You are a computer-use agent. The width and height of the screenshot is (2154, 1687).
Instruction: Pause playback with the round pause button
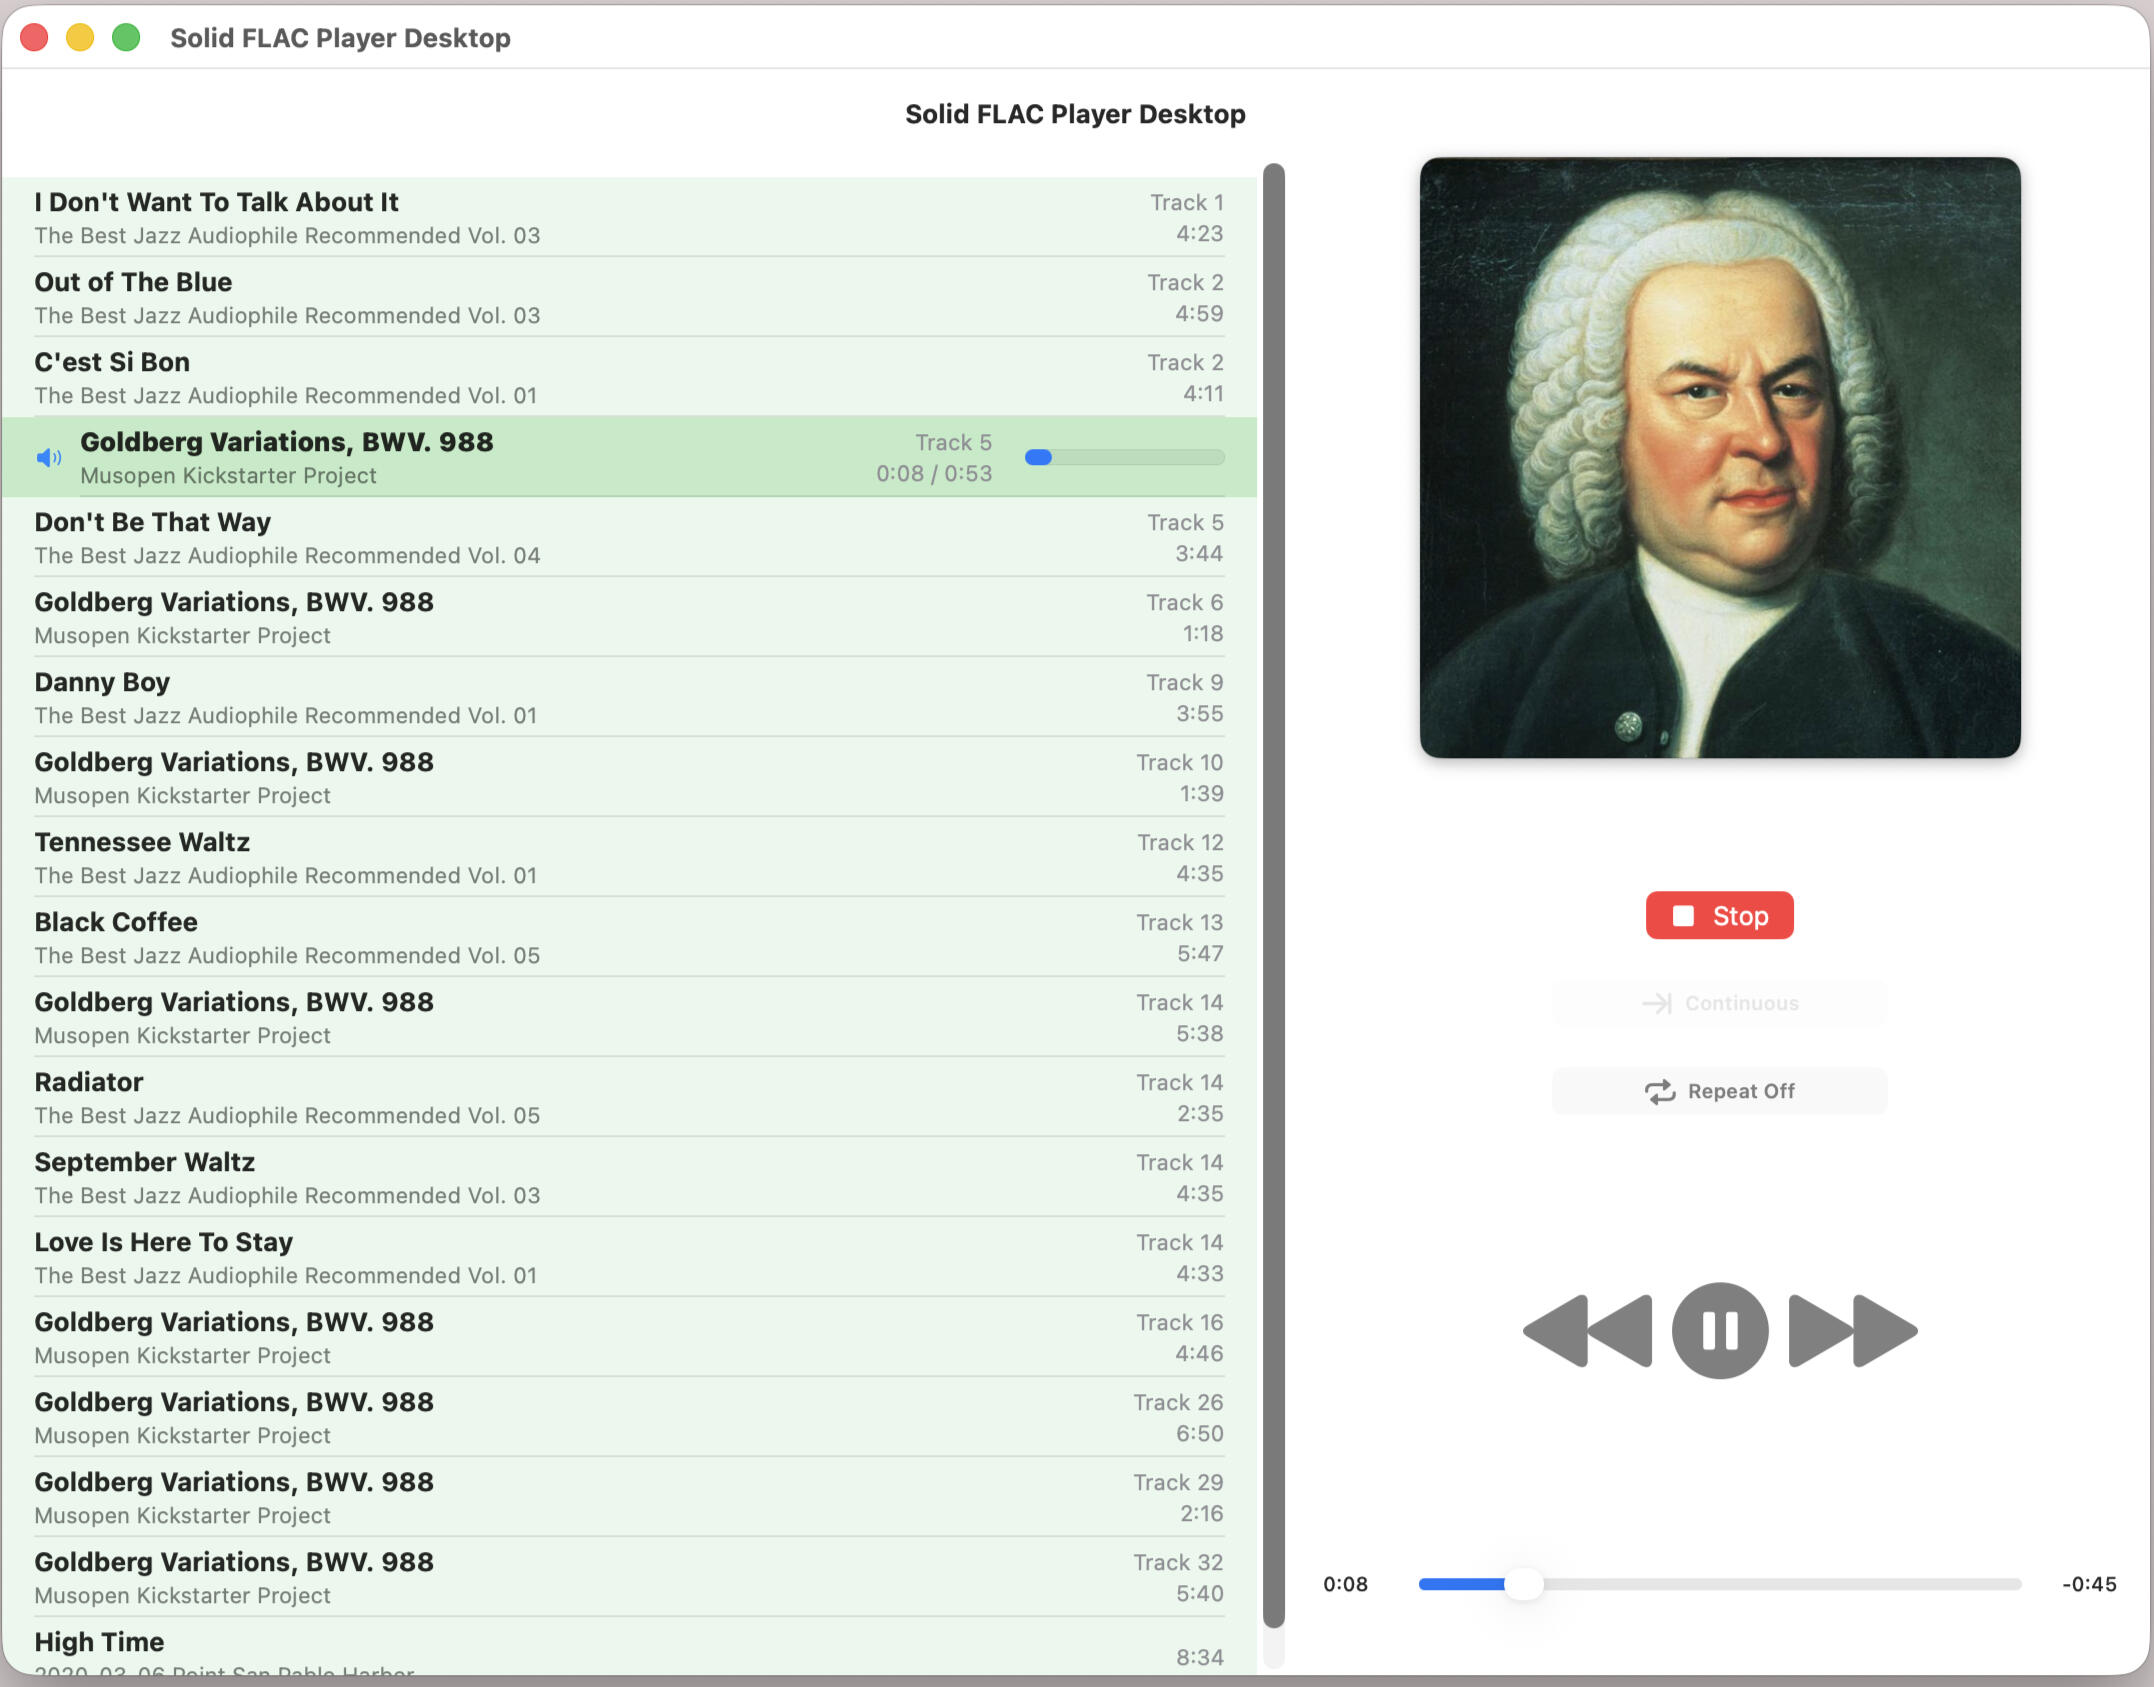tap(1720, 1331)
